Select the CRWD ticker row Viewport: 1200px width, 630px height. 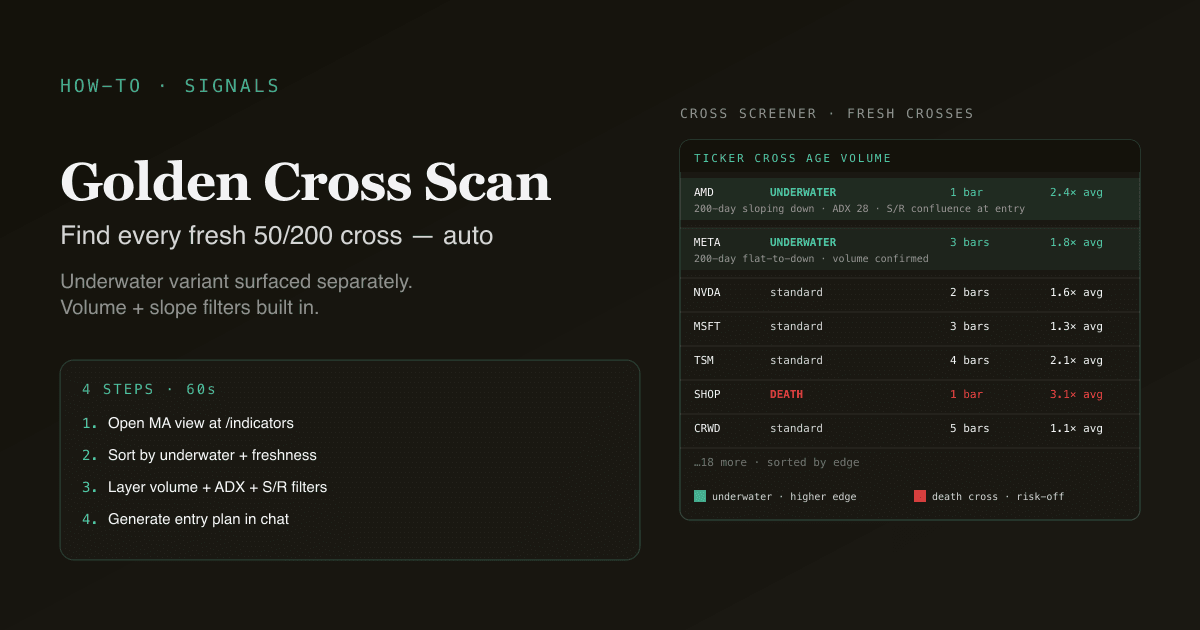click(x=910, y=429)
